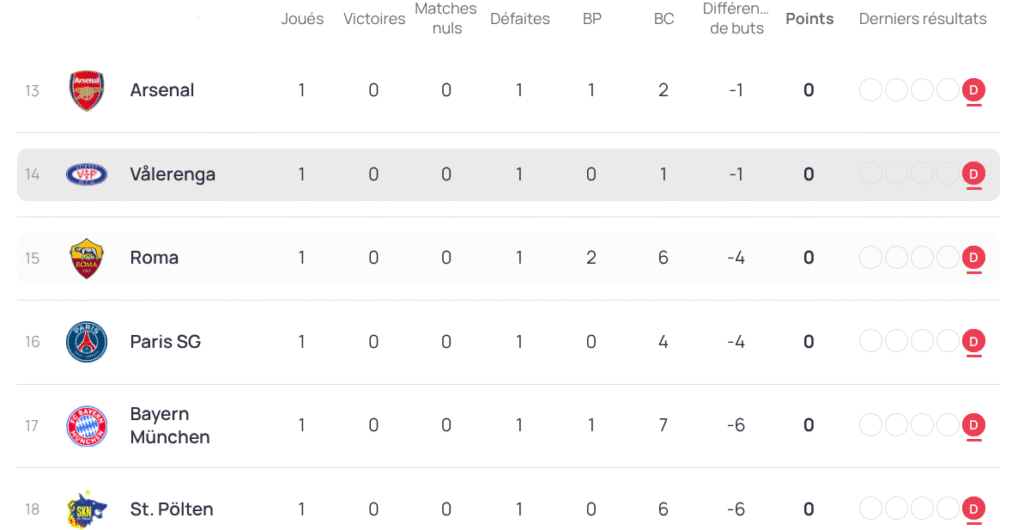Click the Différence de buts header

coord(736,19)
